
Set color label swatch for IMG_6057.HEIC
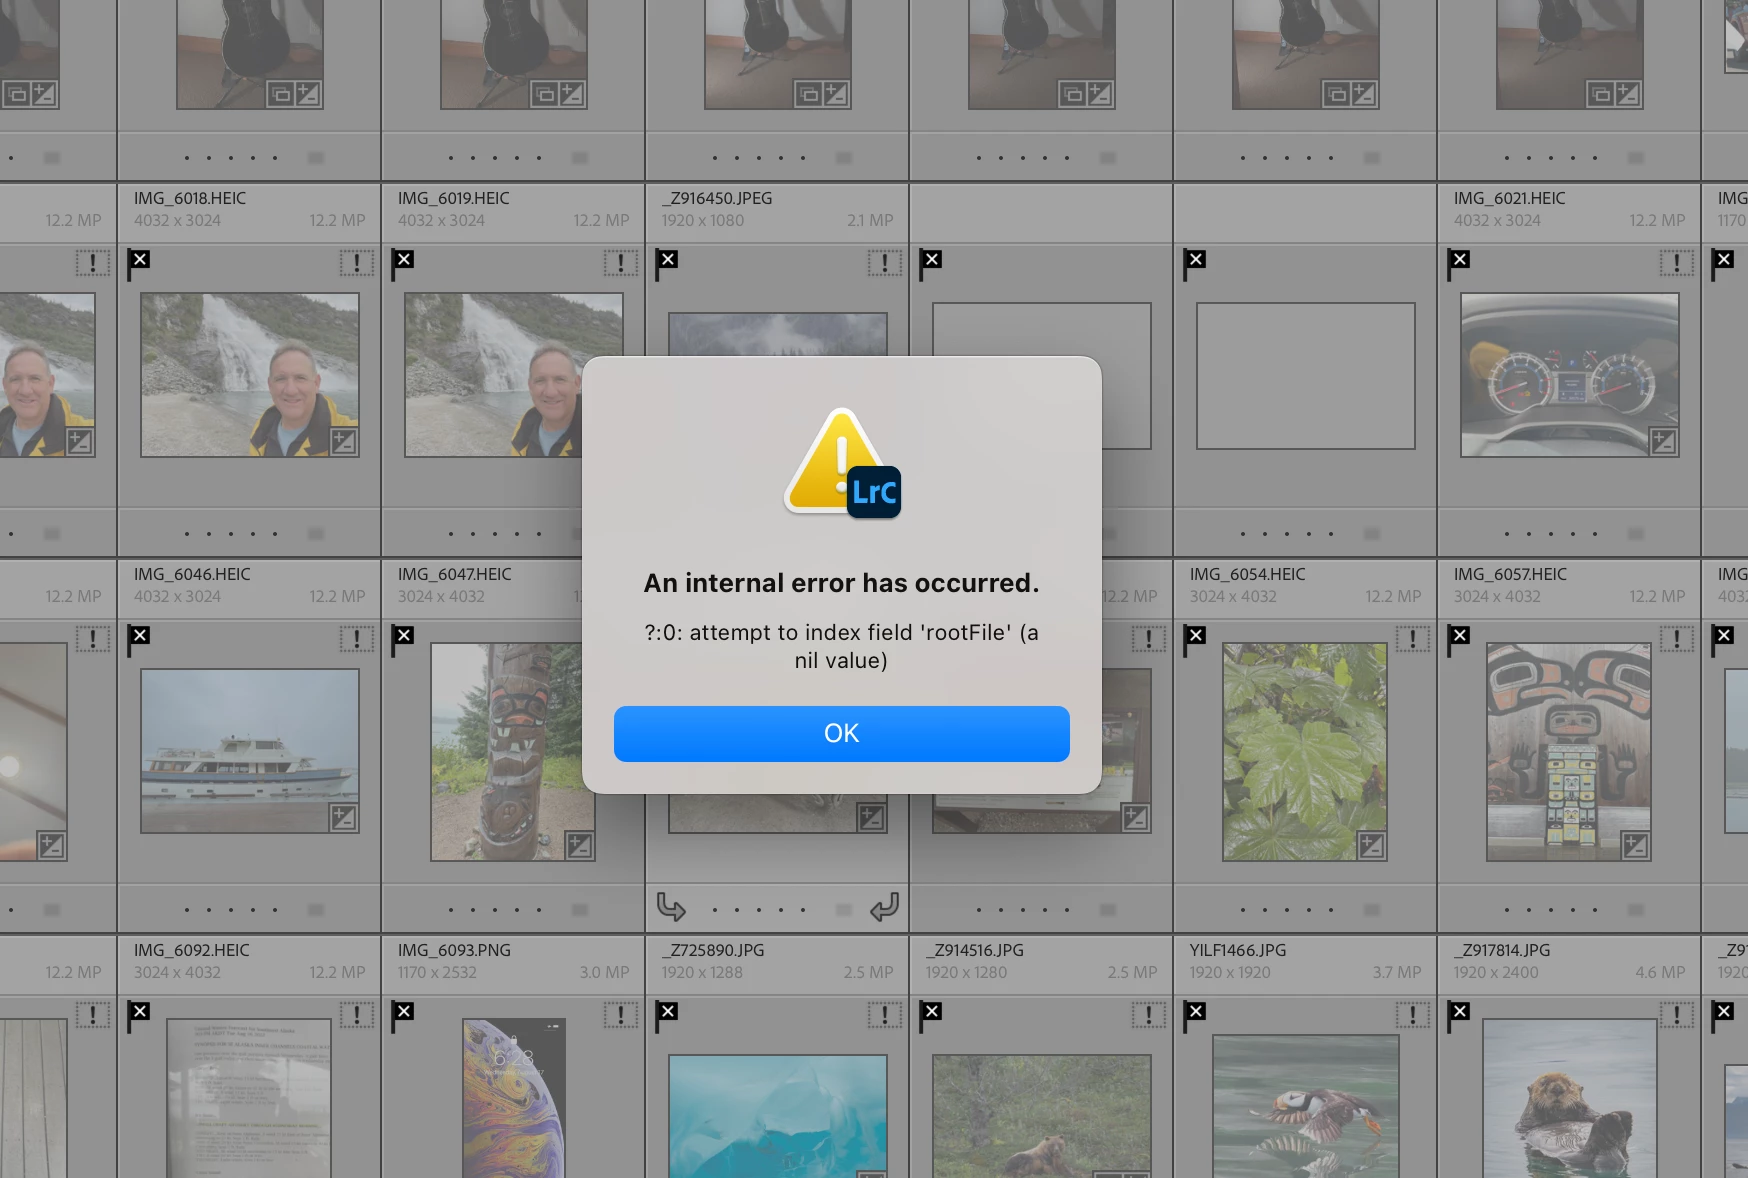(1636, 910)
